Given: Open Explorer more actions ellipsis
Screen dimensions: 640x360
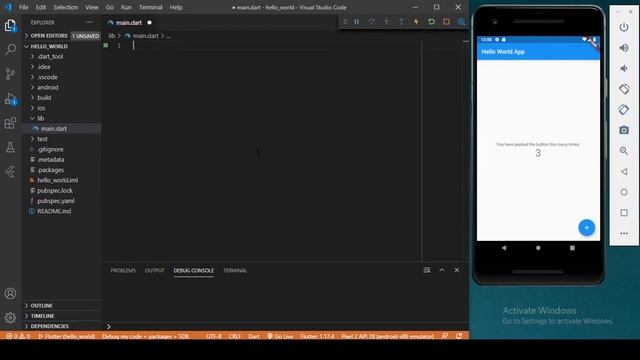Looking at the screenshot, I should 89,22.
